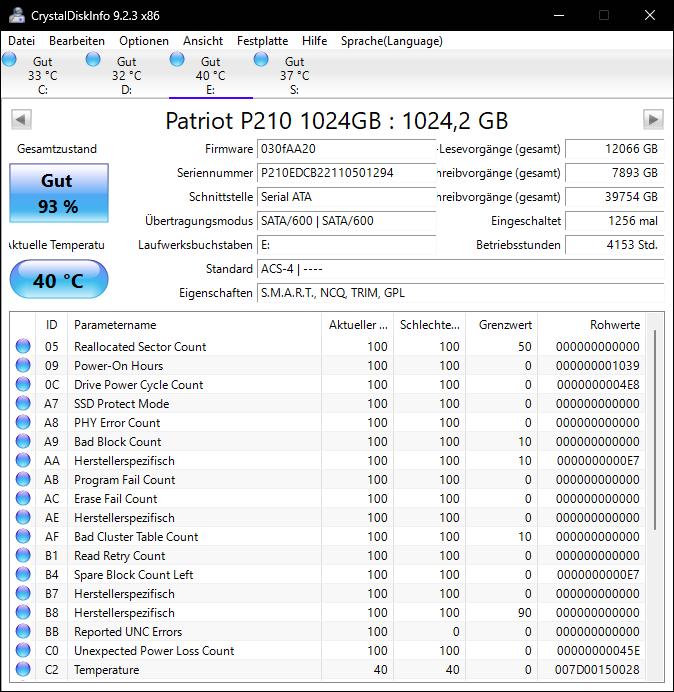The image size is (674, 692).
Task: Click the Rohwerte column header
Action: (x=591, y=325)
